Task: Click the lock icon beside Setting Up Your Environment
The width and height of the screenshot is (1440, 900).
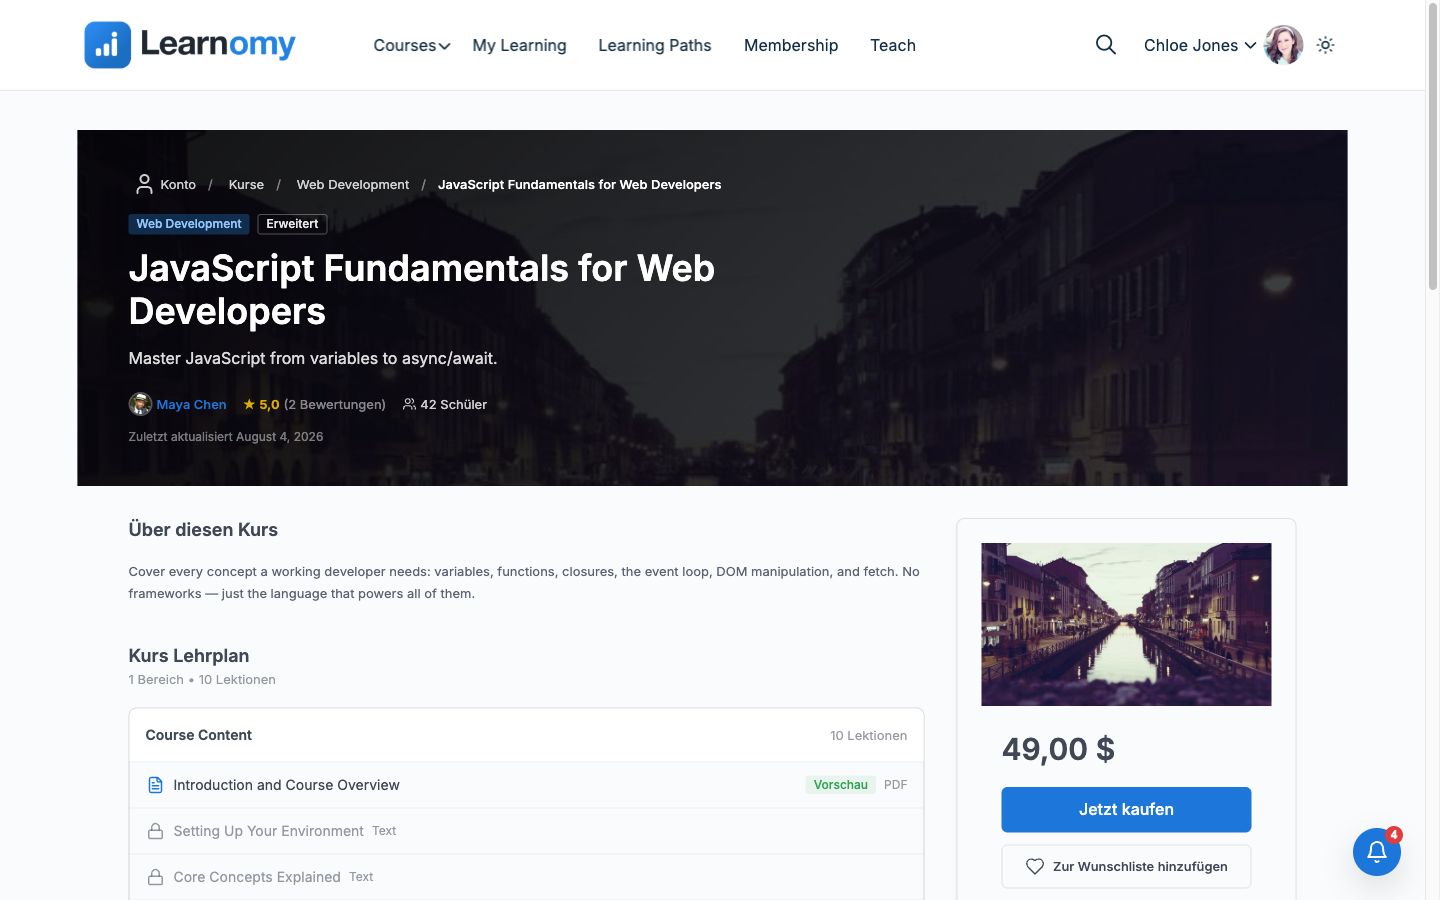Action: pos(155,831)
